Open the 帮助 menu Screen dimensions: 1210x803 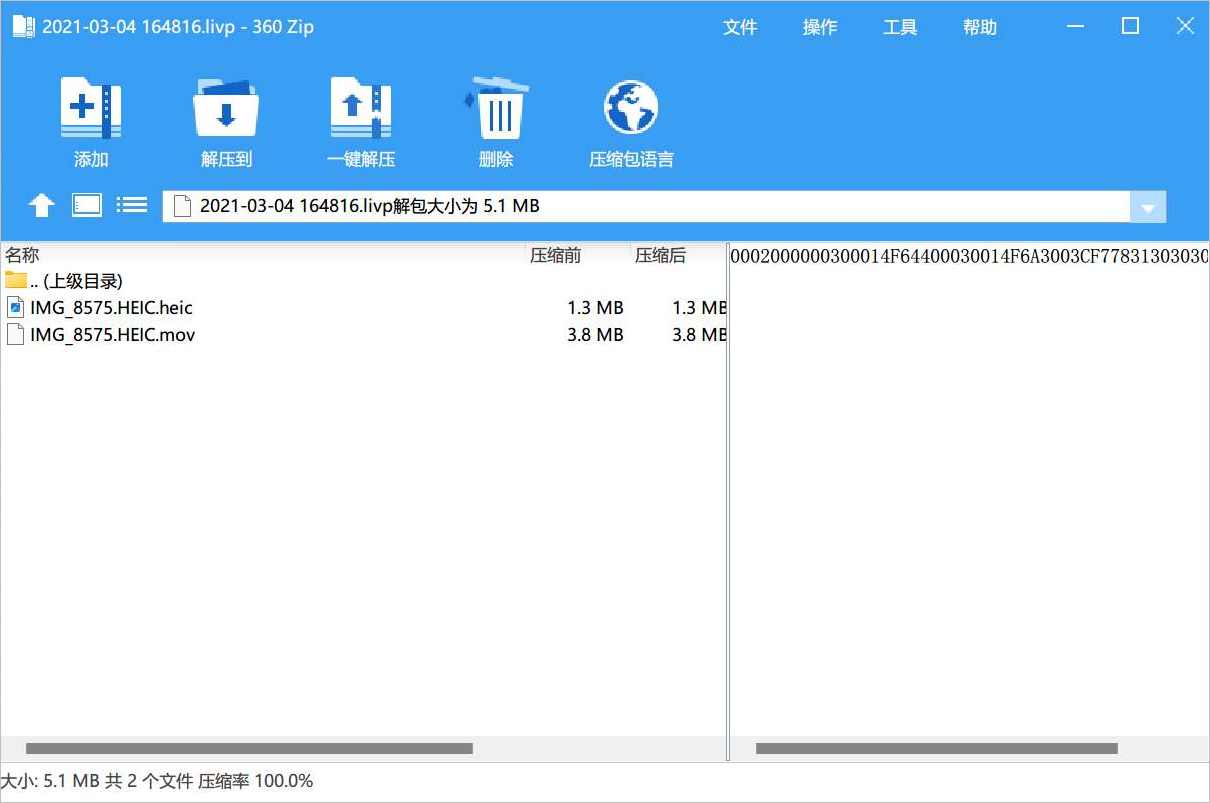coord(980,27)
